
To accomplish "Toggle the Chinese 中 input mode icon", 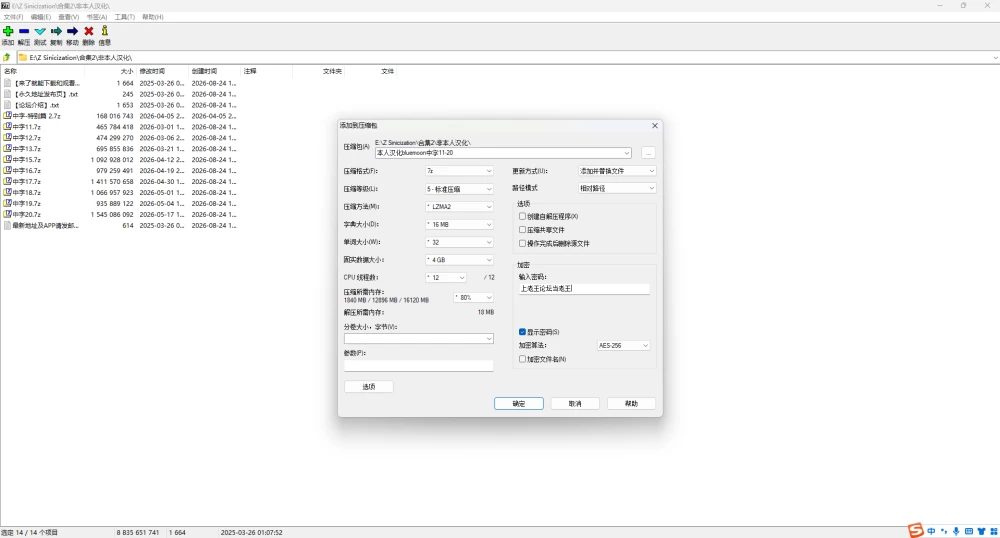I will (x=931, y=531).
